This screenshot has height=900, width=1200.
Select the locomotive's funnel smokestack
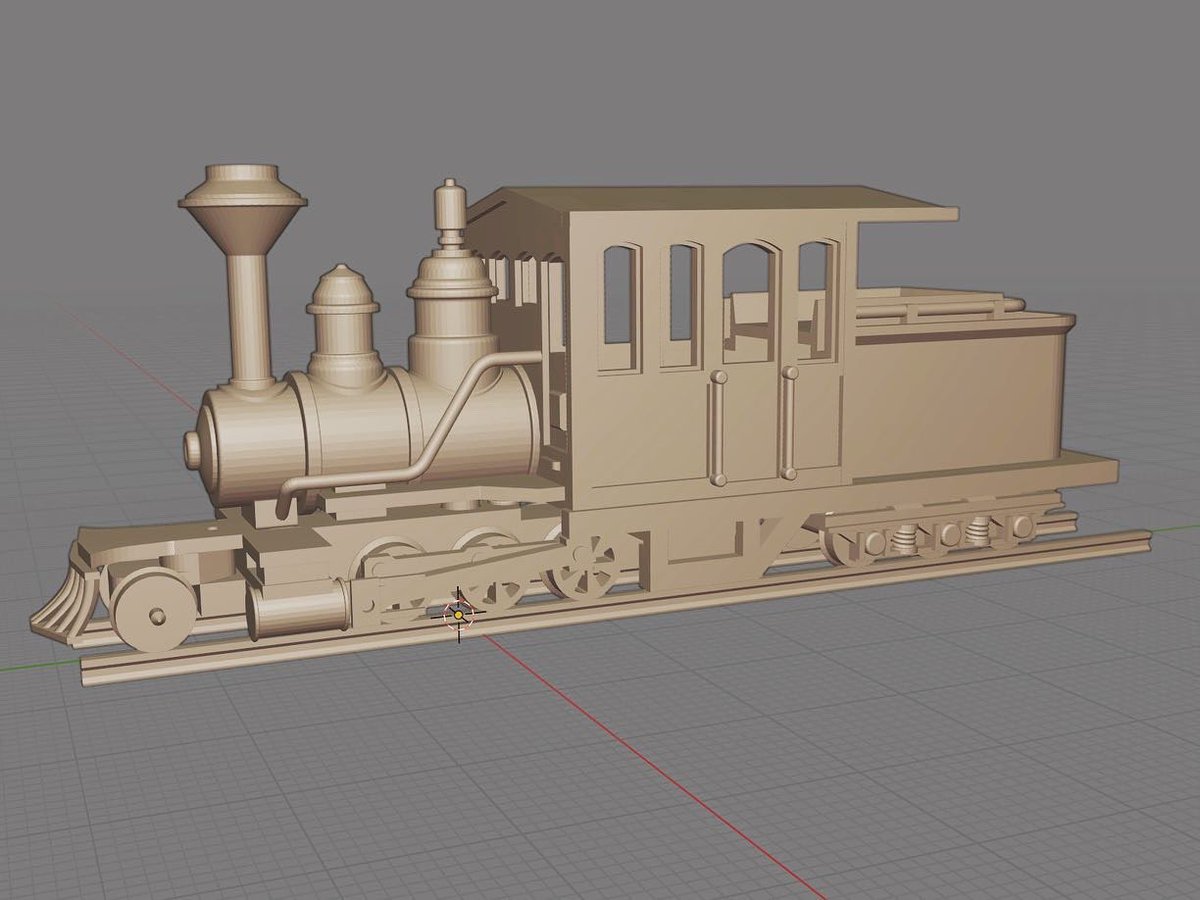click(x=243, y=277)
